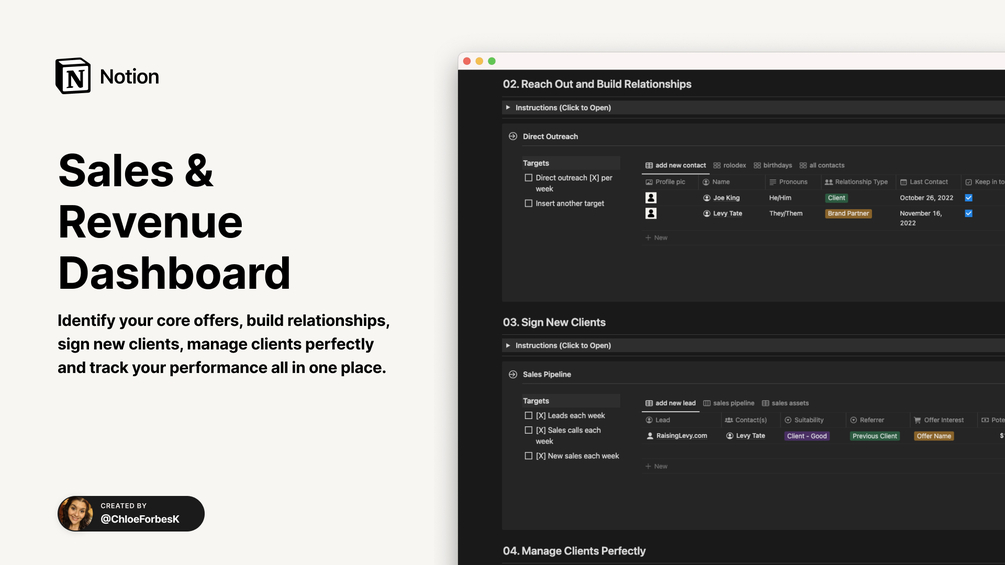This screenshot has height=565, width=1005.
Task: Click the Brand Partner relationship tag
Action: 848,213
